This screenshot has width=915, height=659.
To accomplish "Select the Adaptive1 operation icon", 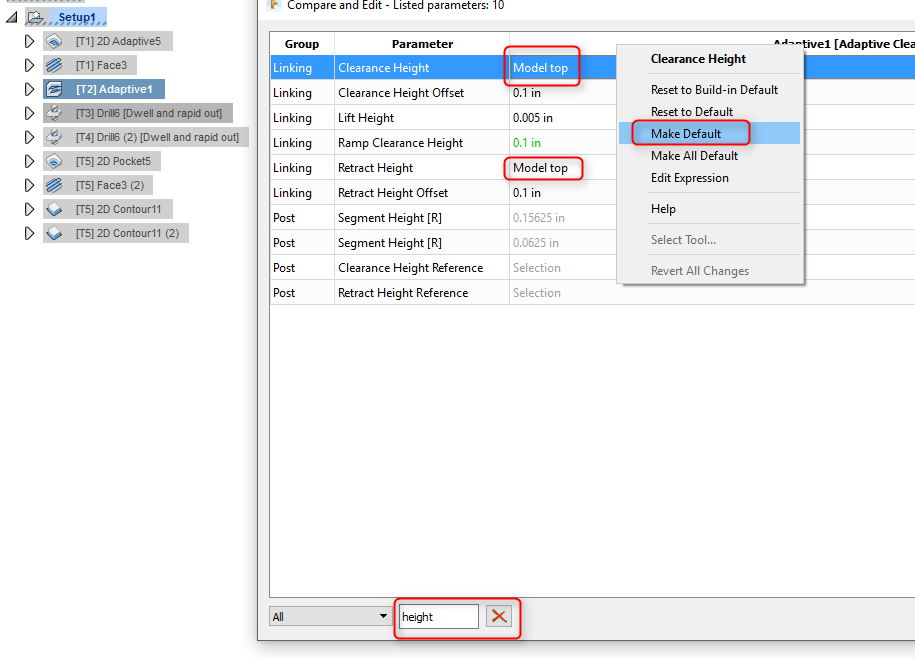I will [x=54, y=89].
